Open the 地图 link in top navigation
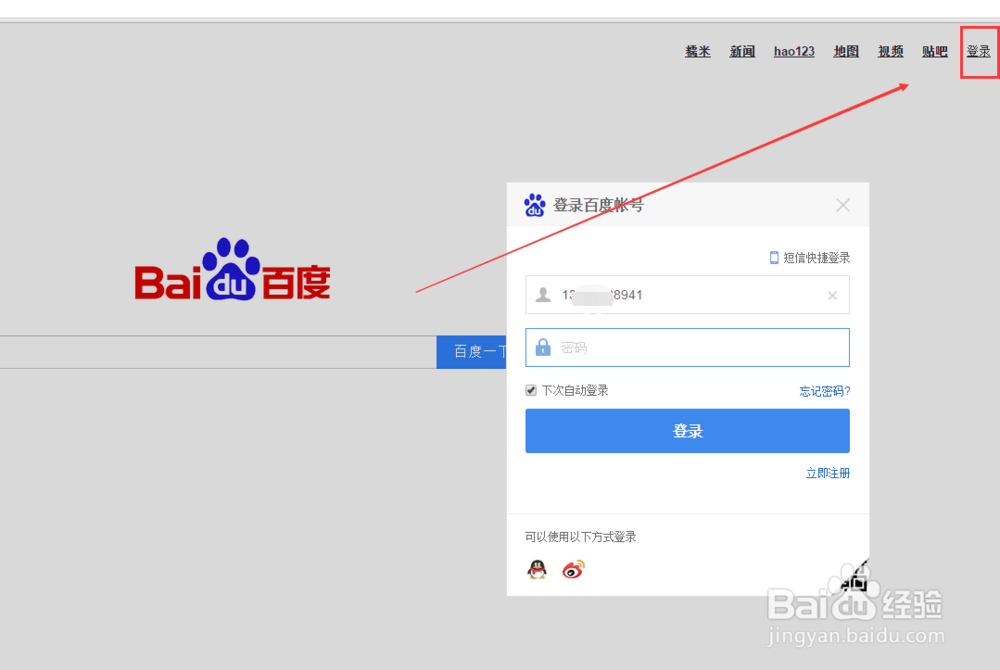The height and width of the screenshot is (670, 1000). point(846,52)
